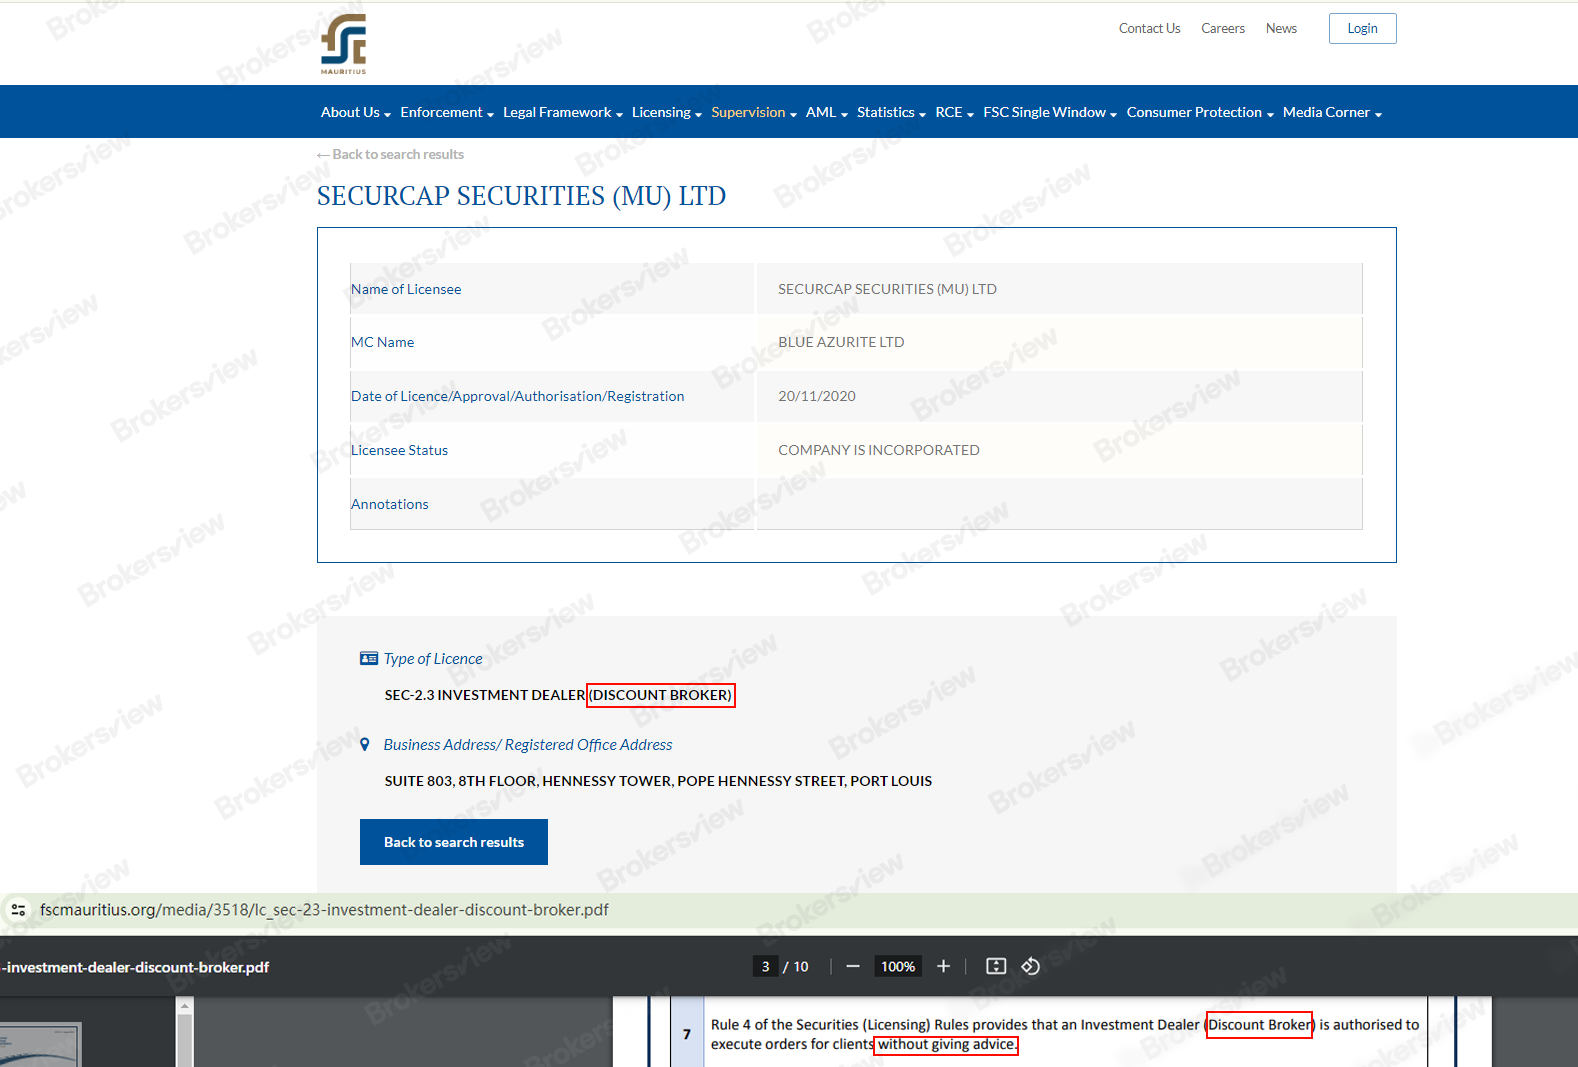1578x1067 pixels.
Task: Click the PDF URL in the address bar
Action: click(324, 910)
